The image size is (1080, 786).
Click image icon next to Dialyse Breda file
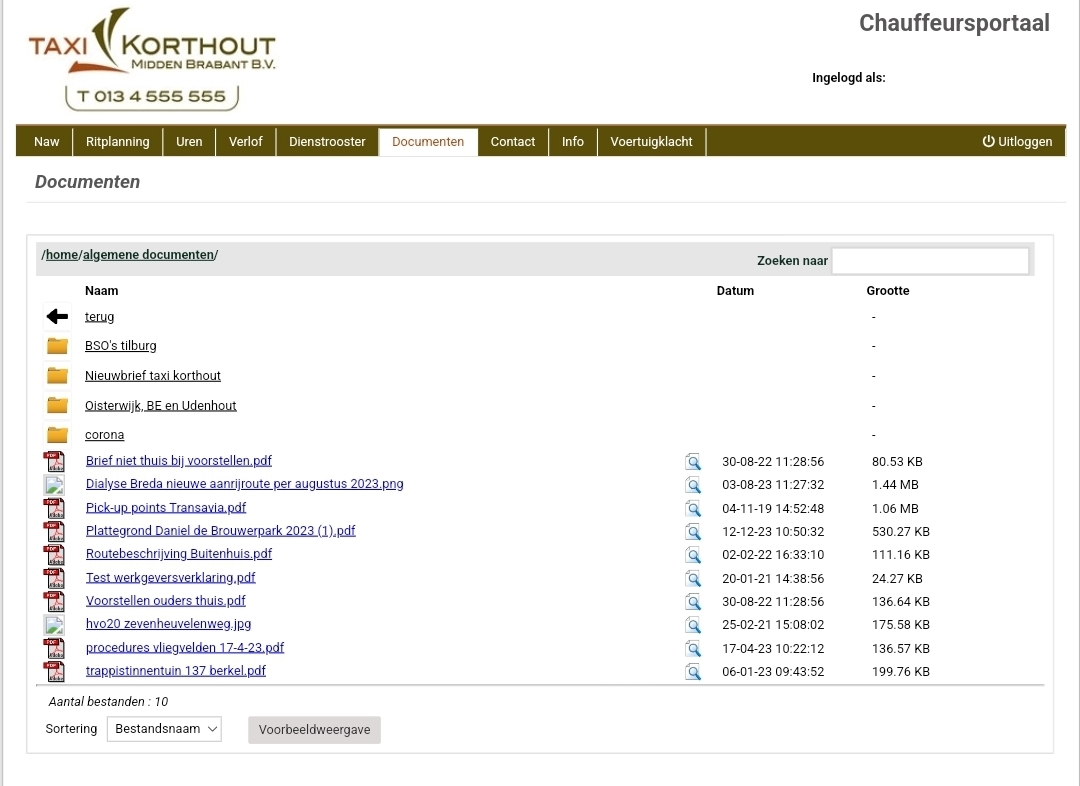click(x=54, y=485)
